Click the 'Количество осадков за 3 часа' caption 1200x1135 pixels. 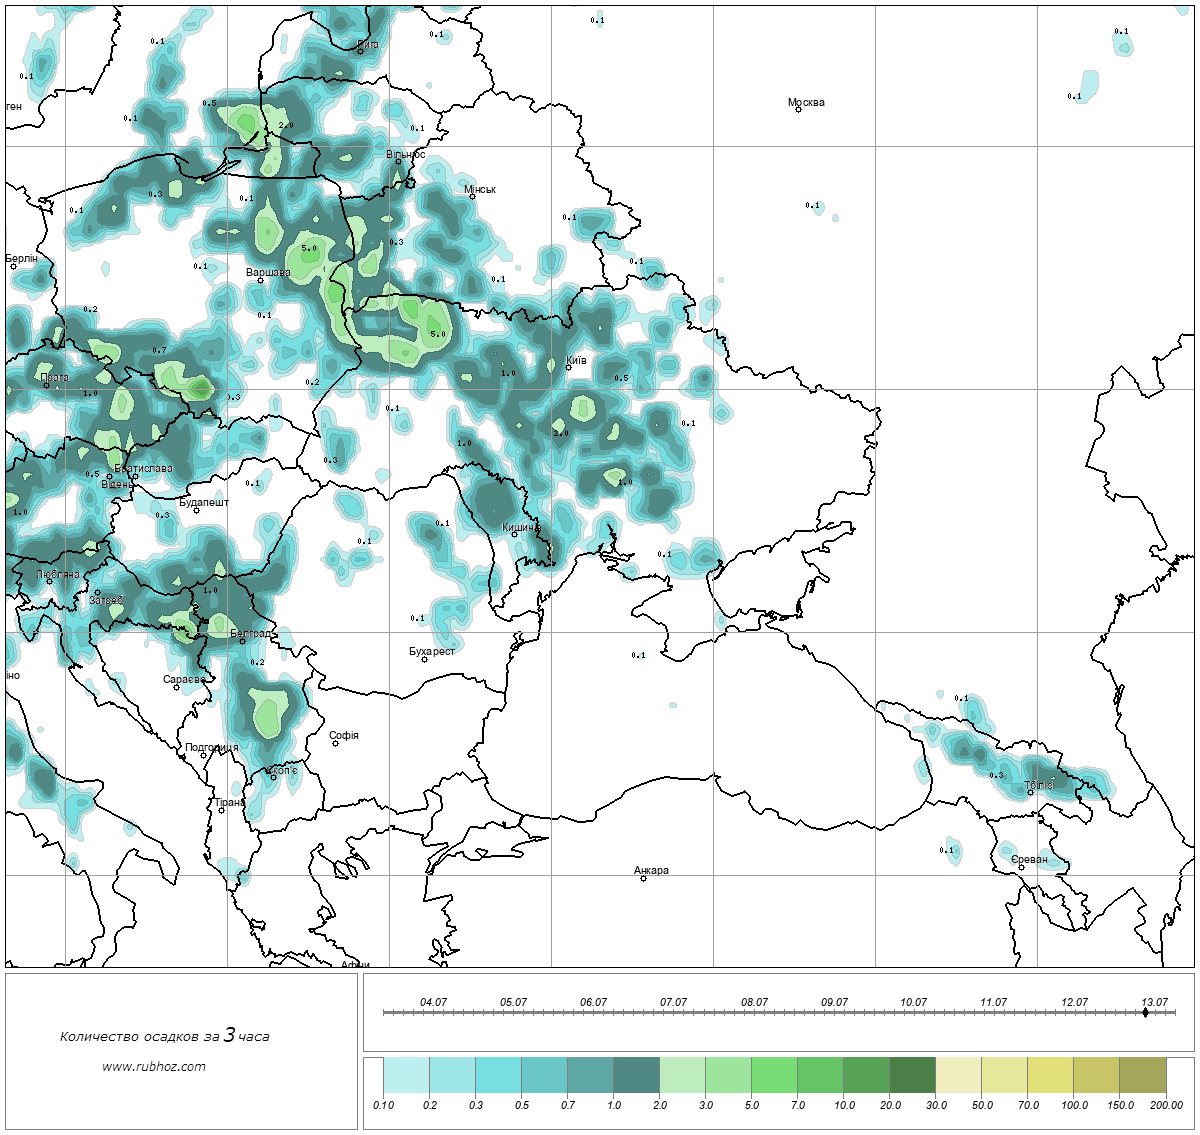[x=164, y=1036]
